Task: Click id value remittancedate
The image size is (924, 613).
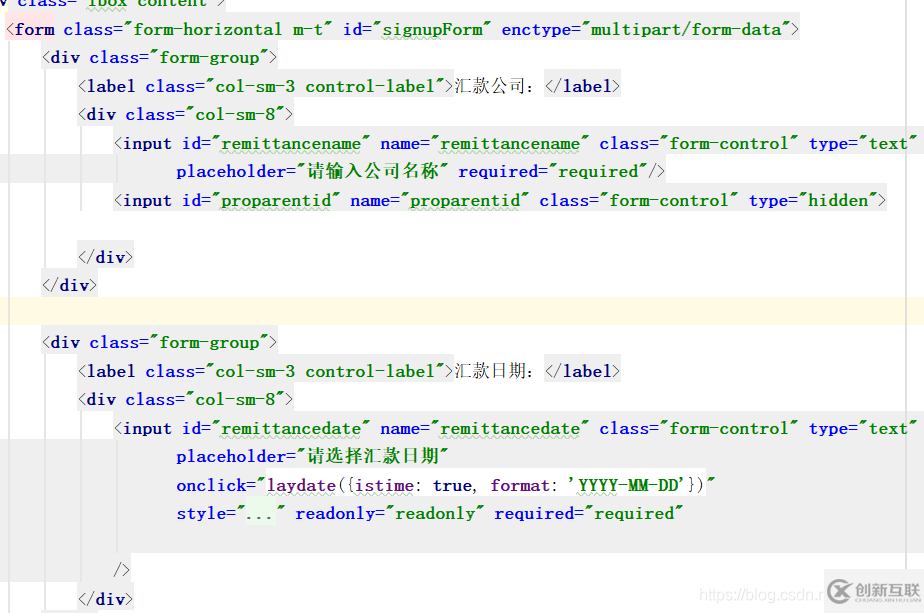Action: (291, 429)
